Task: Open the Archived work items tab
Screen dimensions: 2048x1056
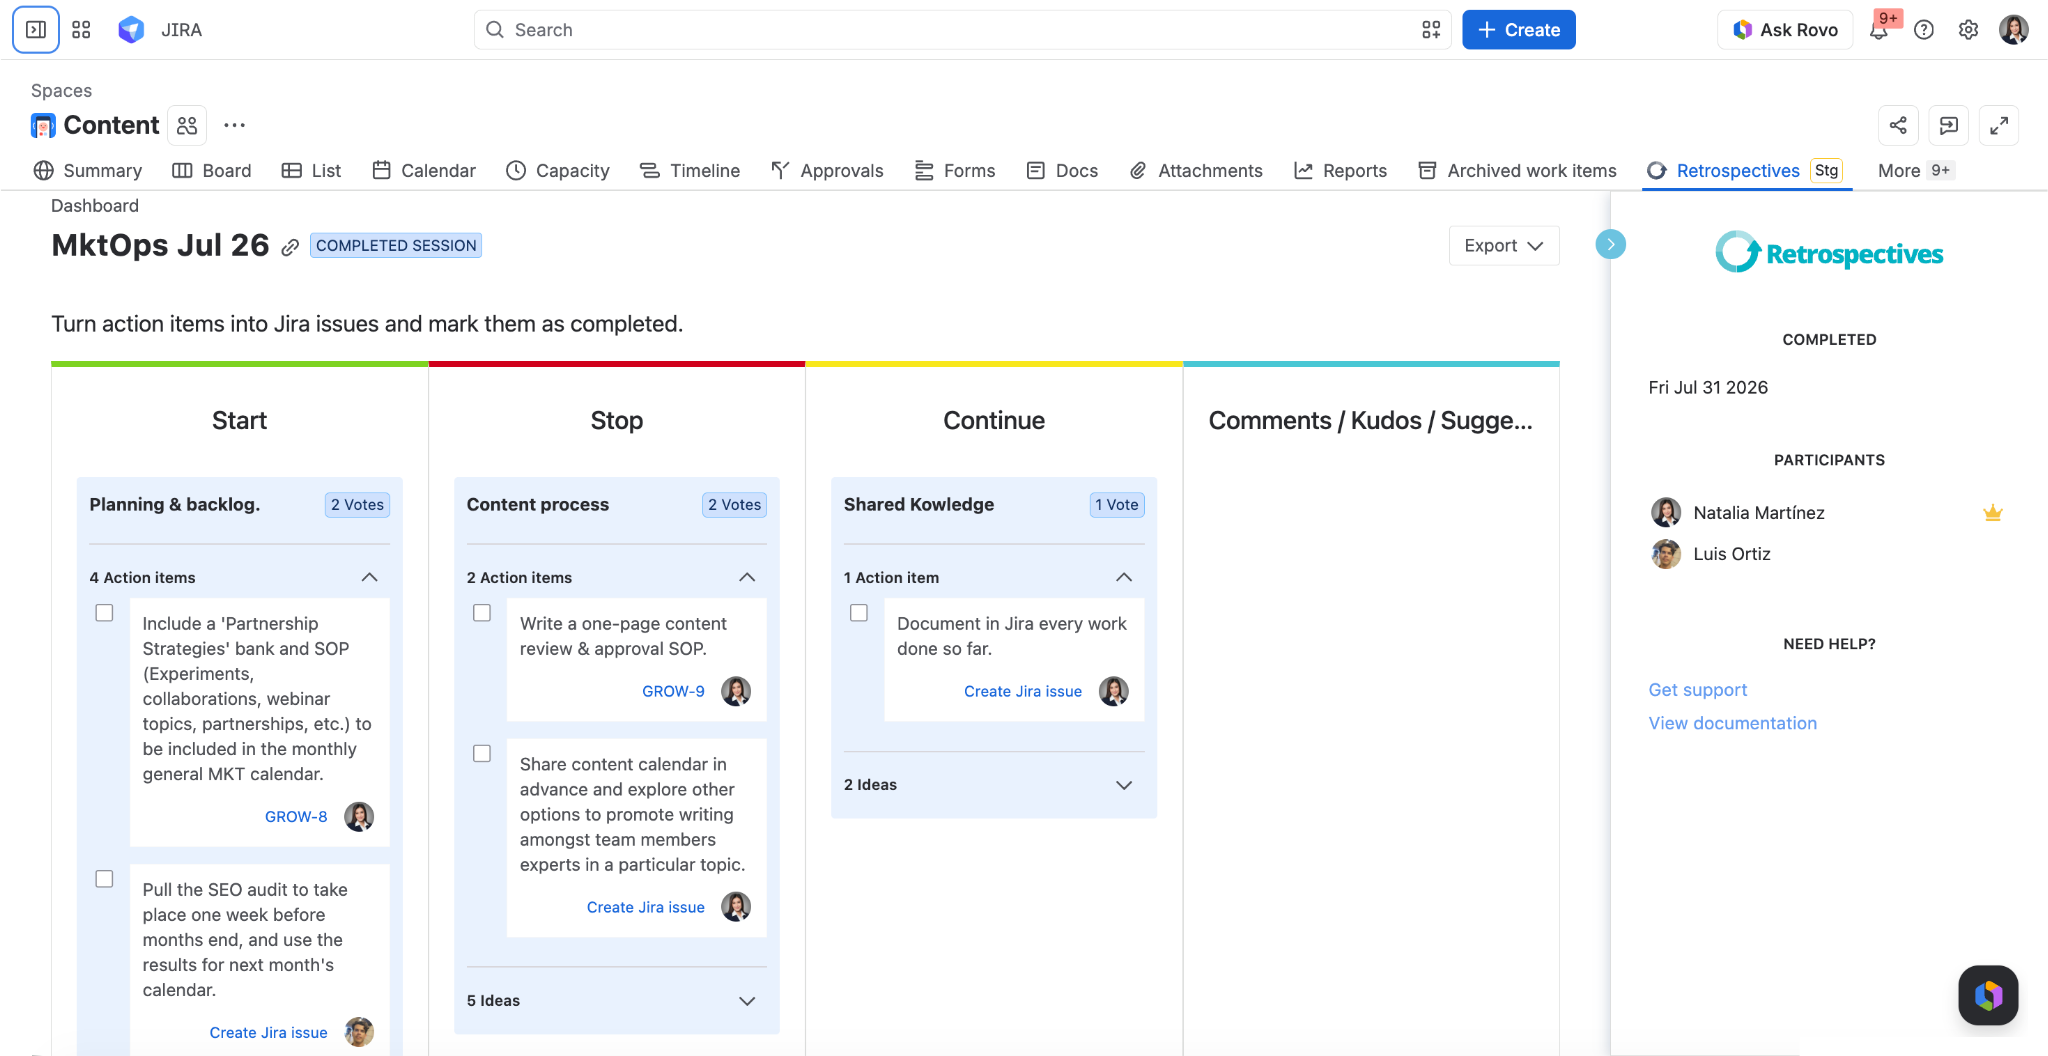Action: pyautogui.click(x=1518, y=171)
